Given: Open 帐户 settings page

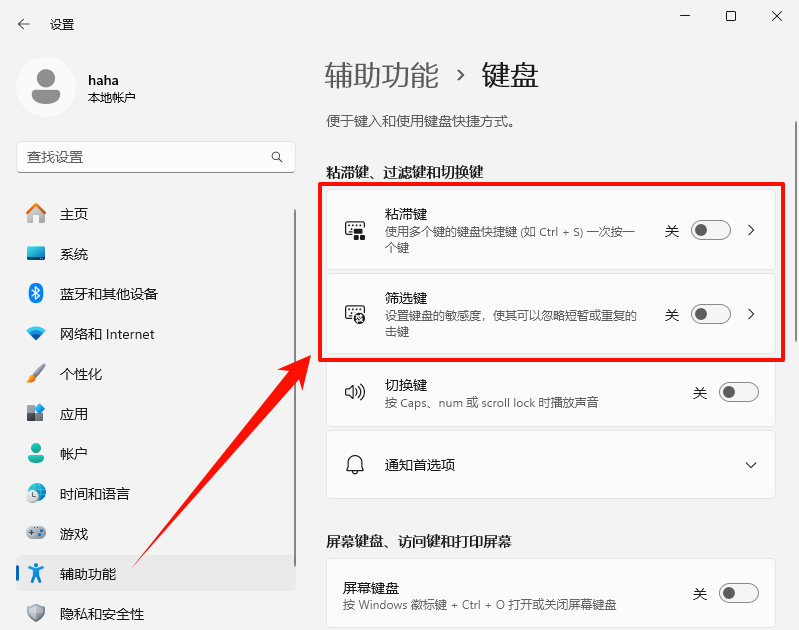Looking at the screenshot, I should (155, 453).
